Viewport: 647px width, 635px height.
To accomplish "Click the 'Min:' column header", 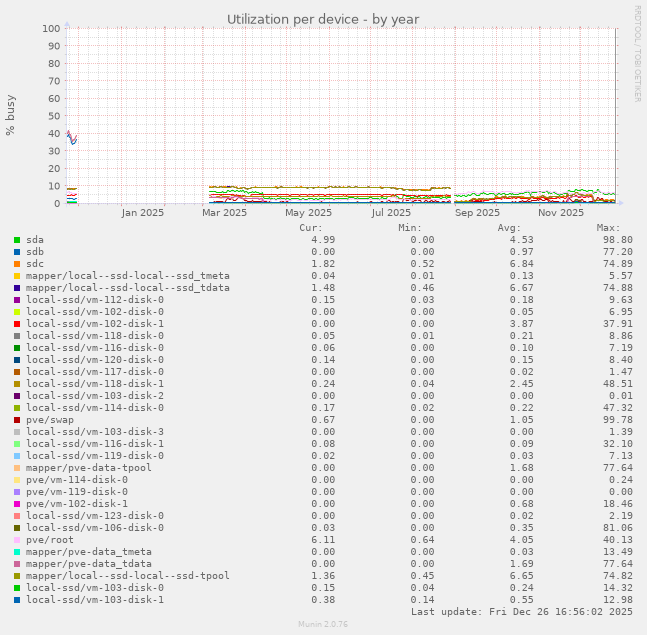I will [x=410, y=228].
